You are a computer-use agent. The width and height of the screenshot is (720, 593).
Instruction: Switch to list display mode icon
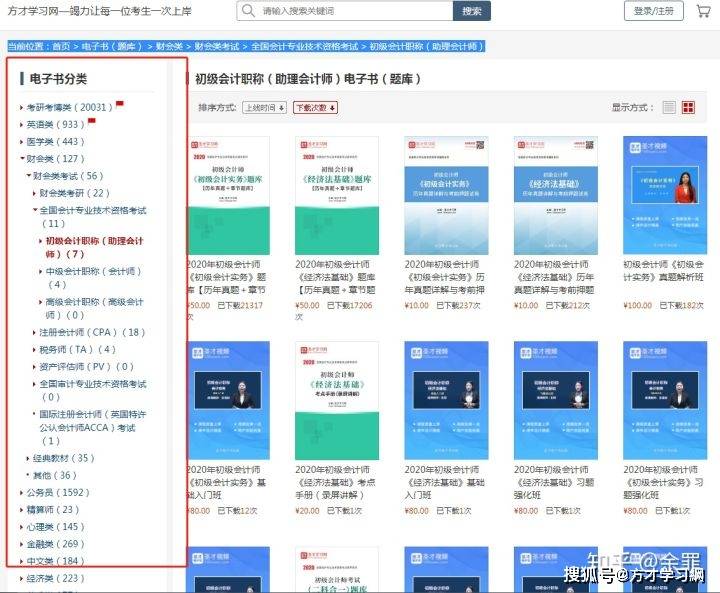point(669,107)
